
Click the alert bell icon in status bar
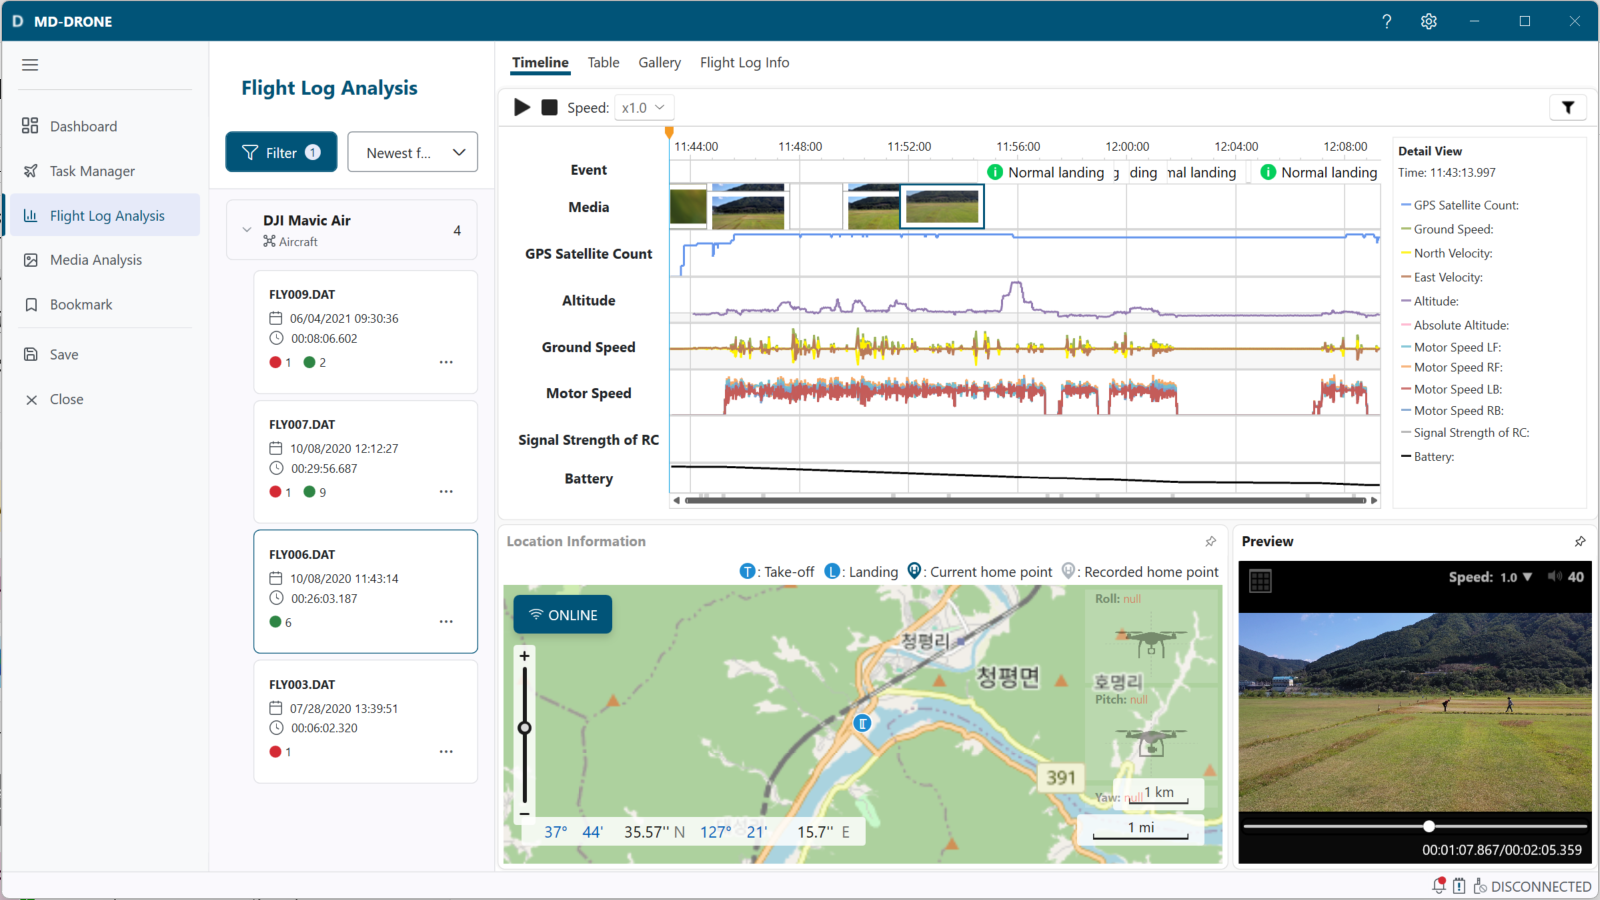pyautogui.click(x=1439, y=886)
